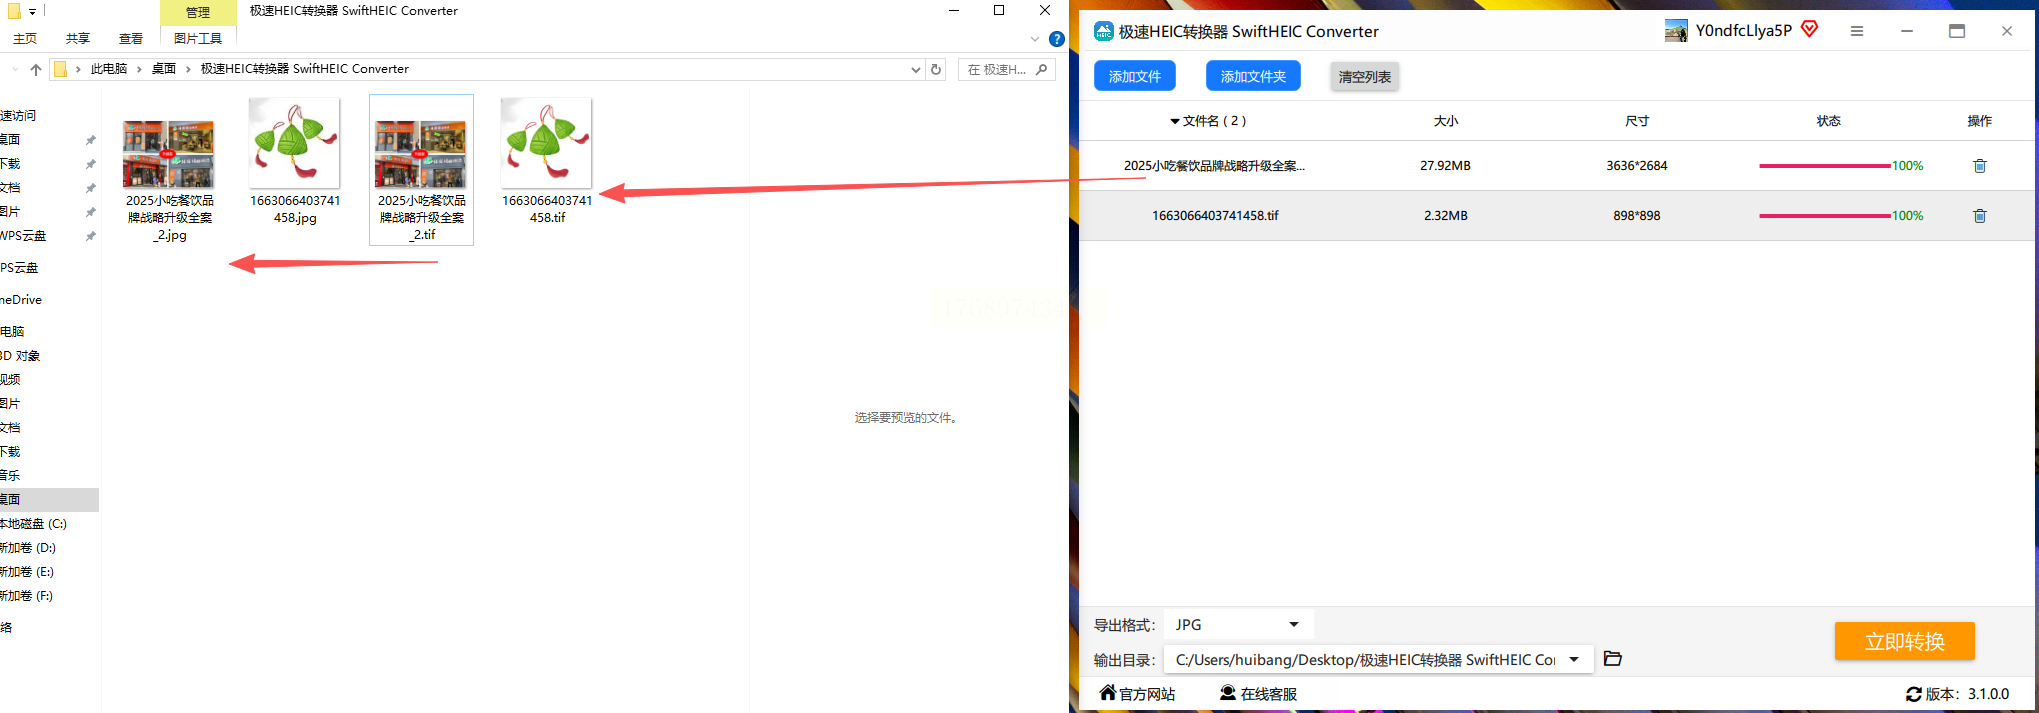The width and height of the screenshot is (2039, 713).
Task: Click dimension 3636*2684 cell
Action: (1636, 166)
